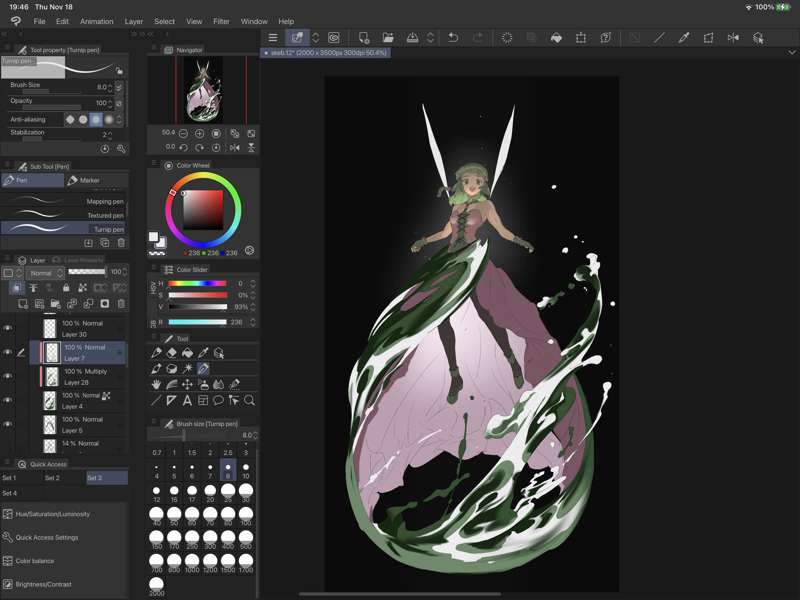Toggle the Lock Layer icon in the Layer palette
The image size is (800, 600).
tap(66, 288)
